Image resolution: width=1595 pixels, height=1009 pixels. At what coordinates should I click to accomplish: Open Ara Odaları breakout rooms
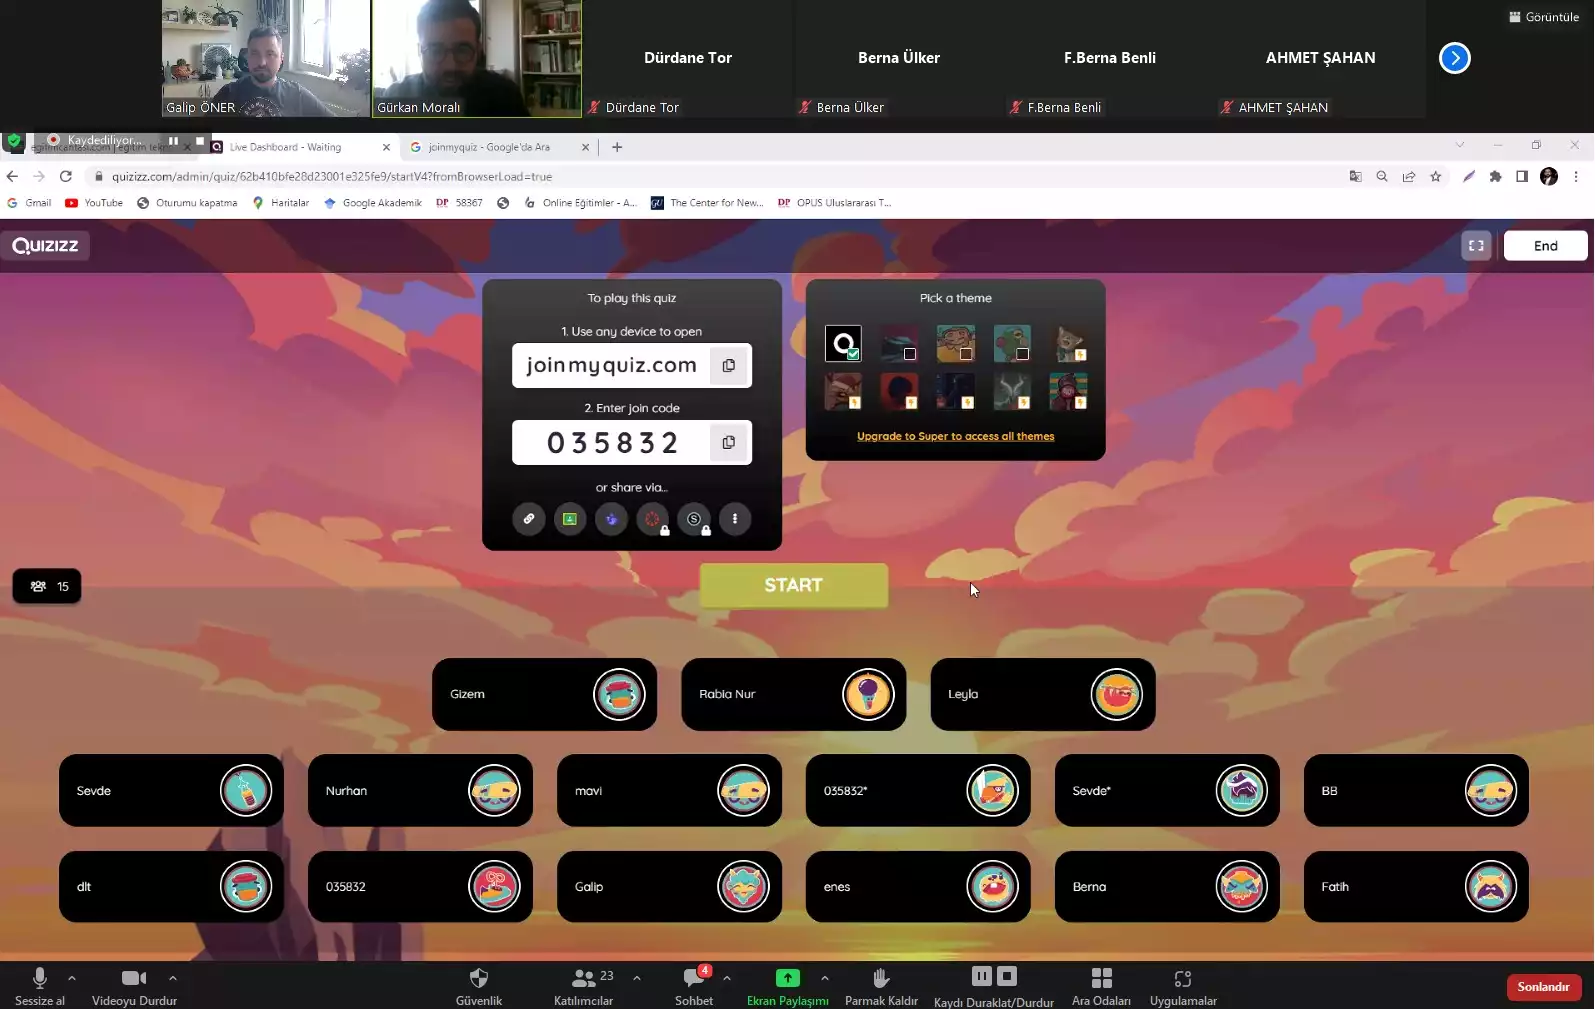point(1101,986)
